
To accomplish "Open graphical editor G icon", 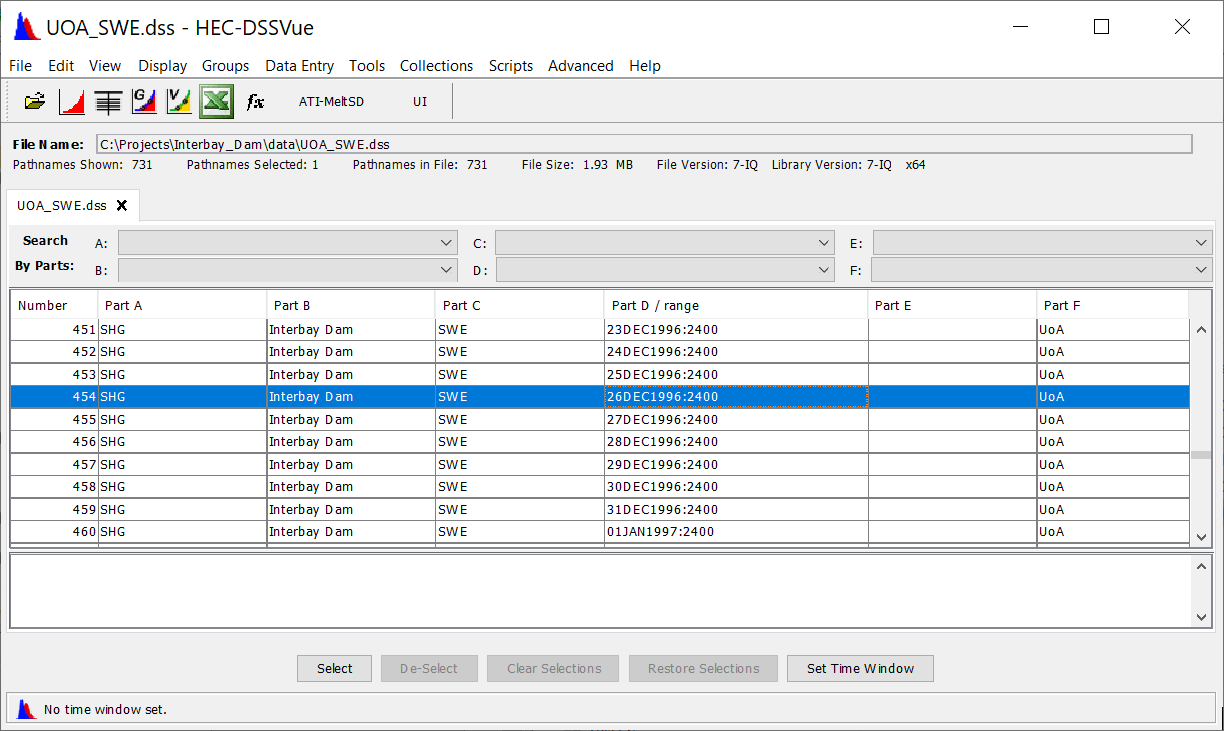I will coord(144,101).
